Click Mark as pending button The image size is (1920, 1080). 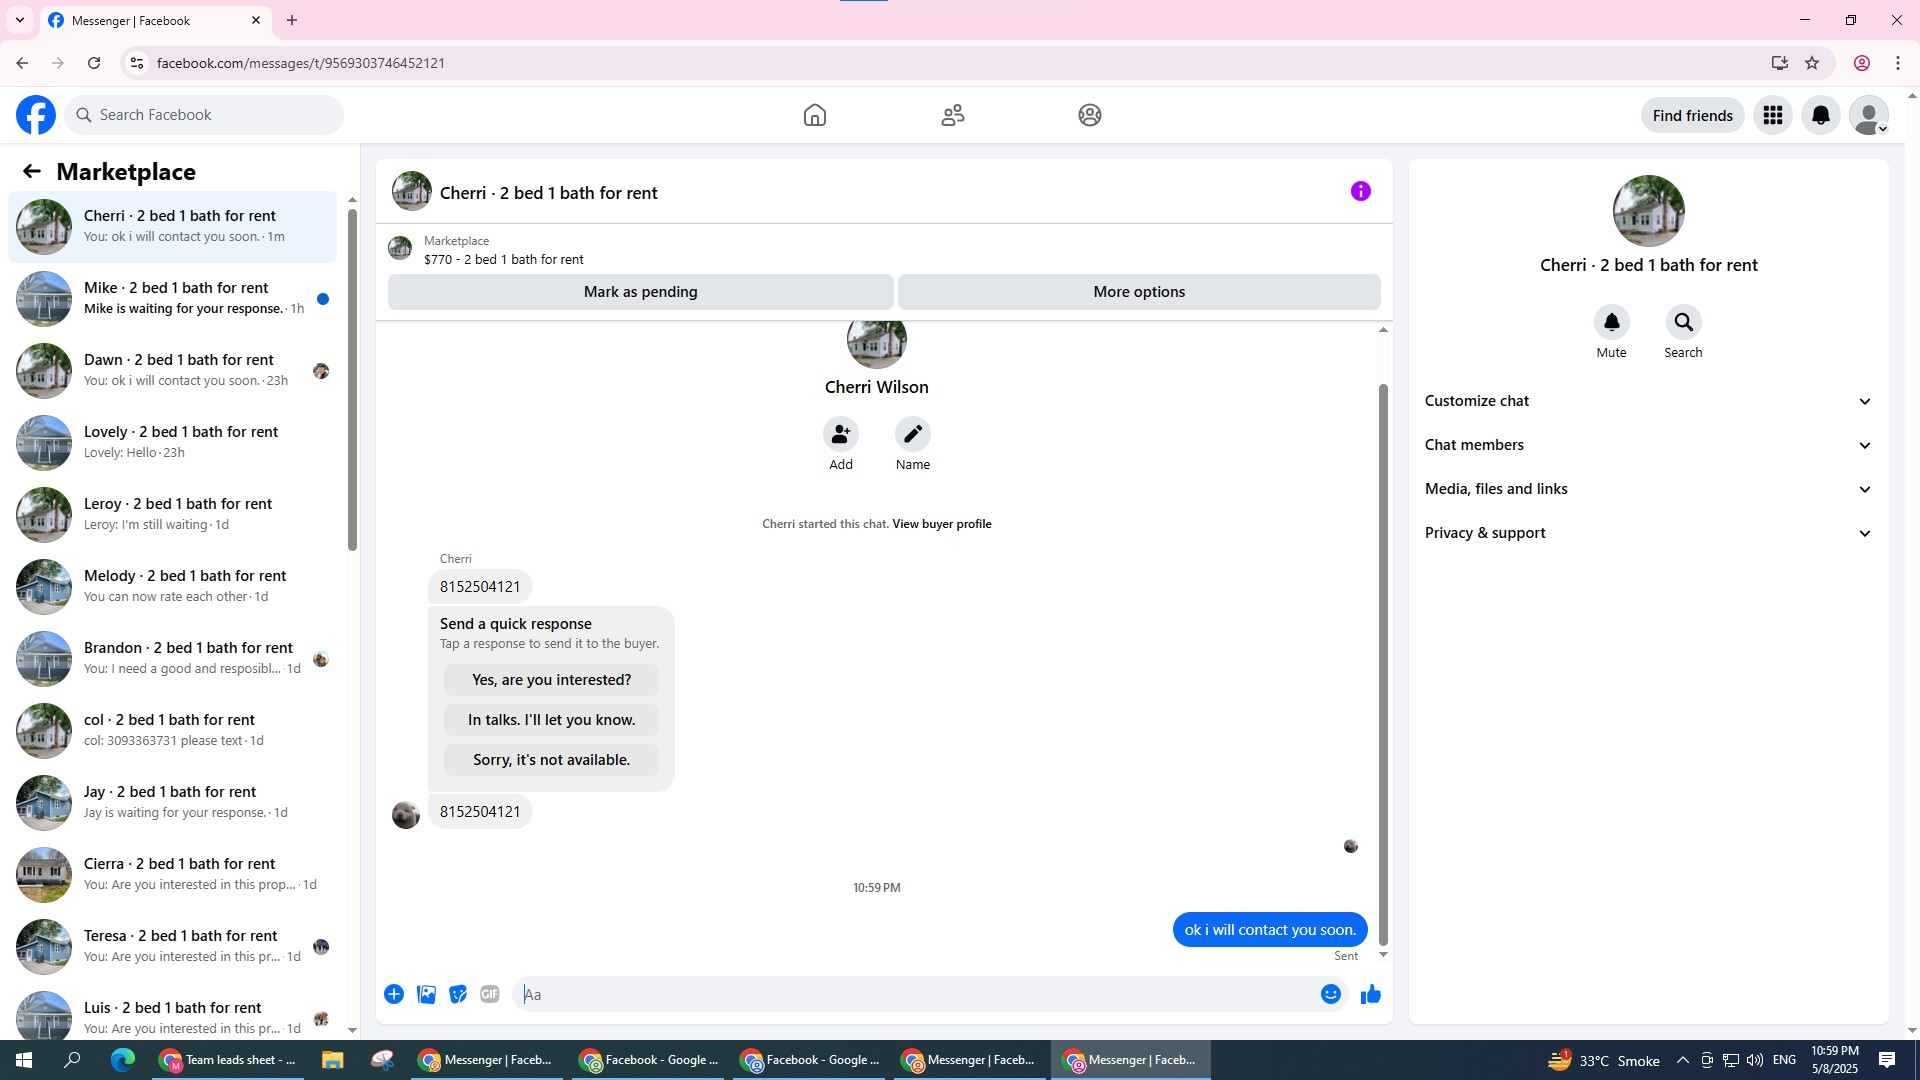(641, 292)
